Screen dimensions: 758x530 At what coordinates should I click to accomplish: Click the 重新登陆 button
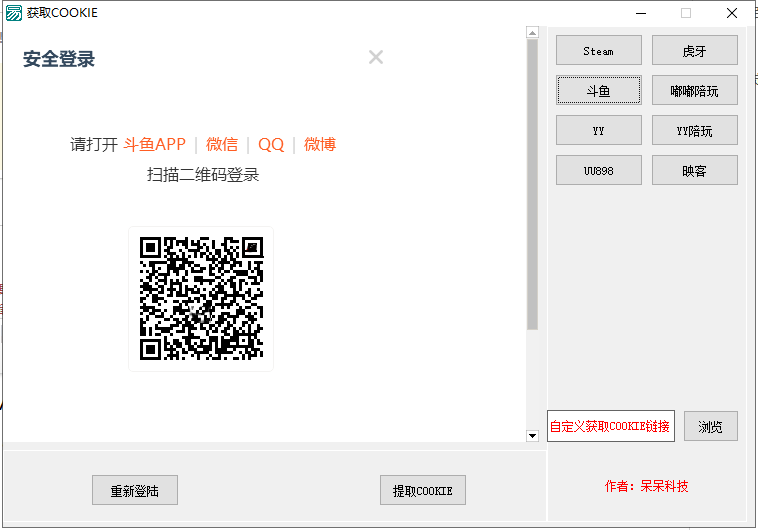pos(135,490)
